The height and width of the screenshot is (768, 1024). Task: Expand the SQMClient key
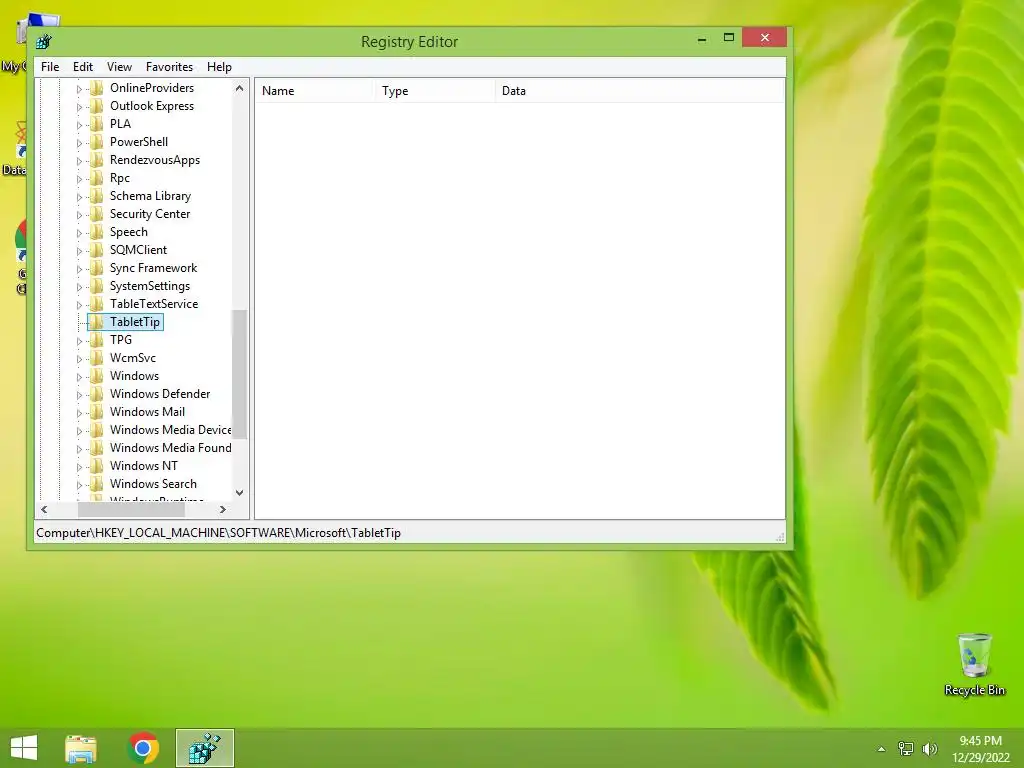point(79,250)
